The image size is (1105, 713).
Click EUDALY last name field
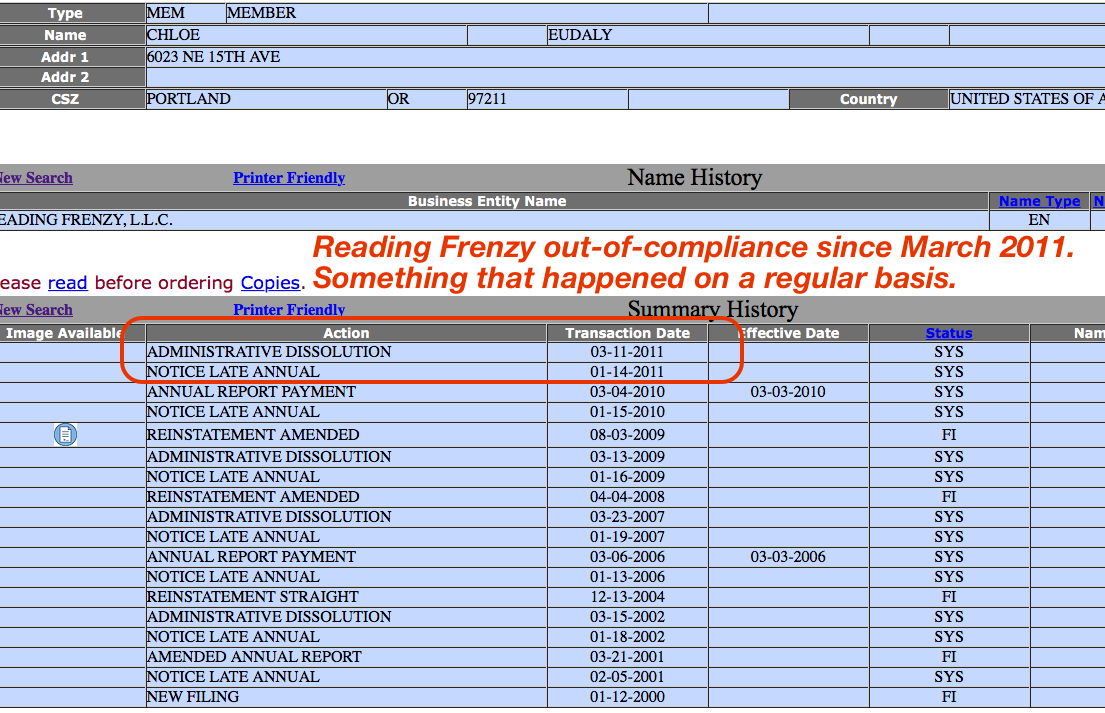click(x=708, y=35)
